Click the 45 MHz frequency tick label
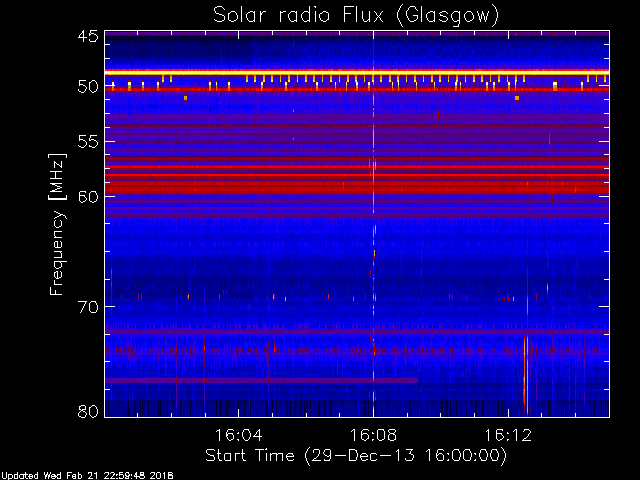The width and height of the screenshot is (640, 480). click(x=88, y=37)
